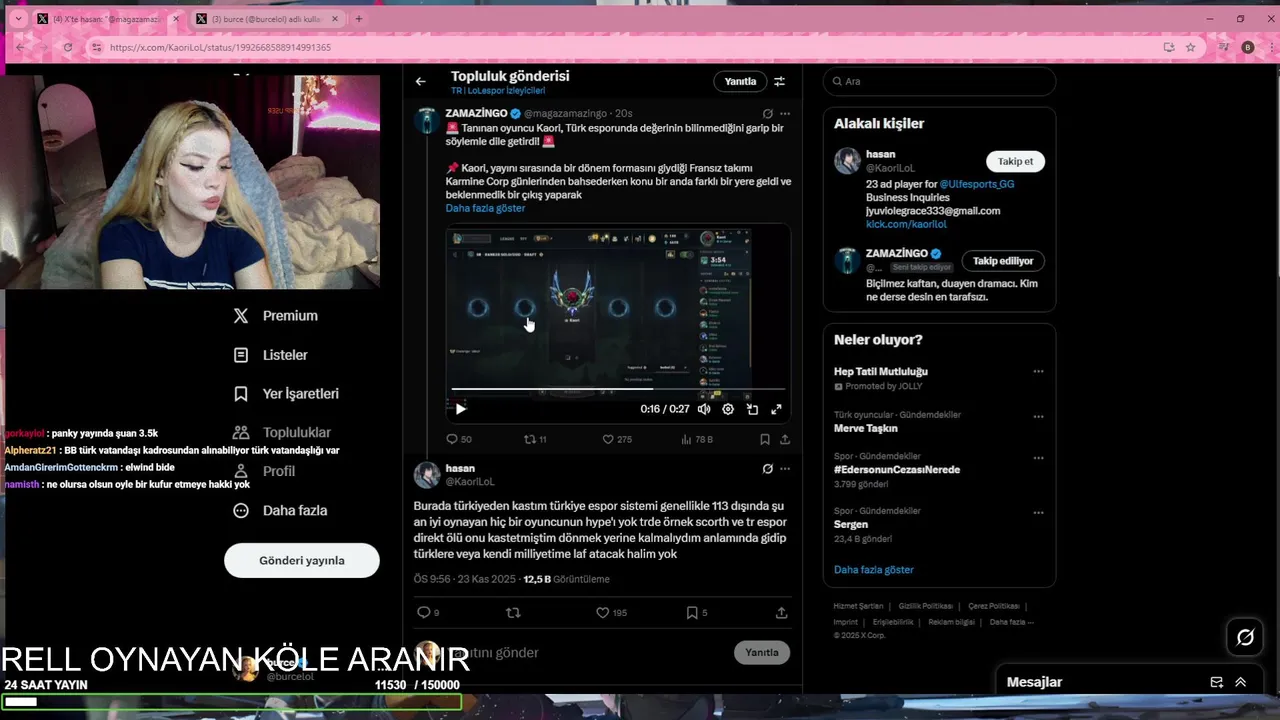The height and width of the screenshot is (720, 1280).
Task: Open the Chrome profile B avatar
Action: pos(1247,47)
